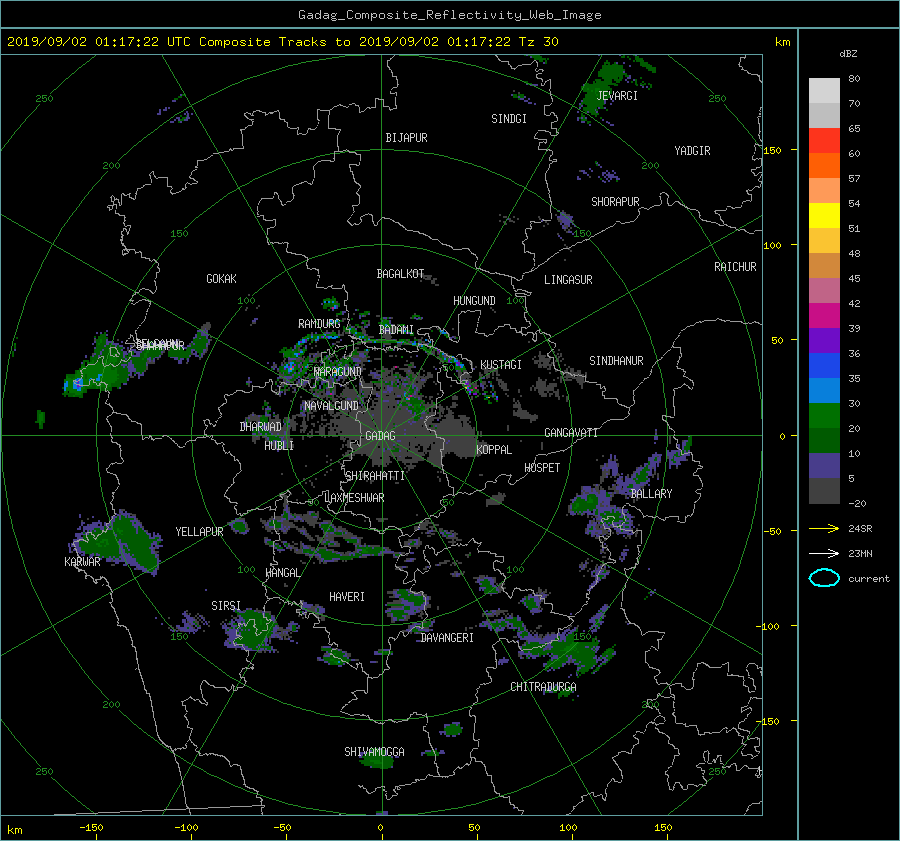Click the BADAMI city label
900x841 pixels.
(396, 330)
